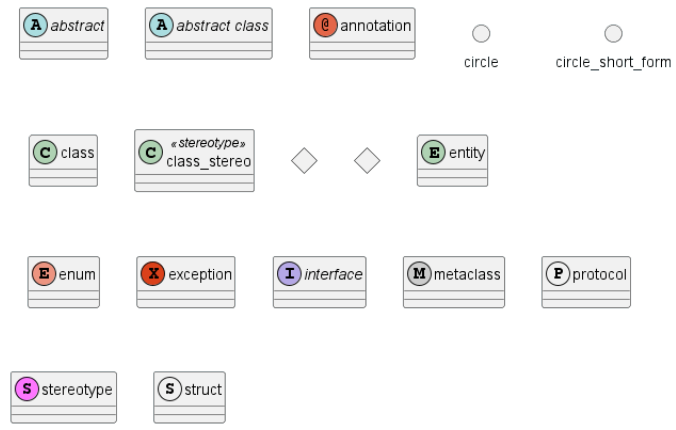Click the diamond next to the class_stereo box
The image size is (676, 430).
coord(304,161)
